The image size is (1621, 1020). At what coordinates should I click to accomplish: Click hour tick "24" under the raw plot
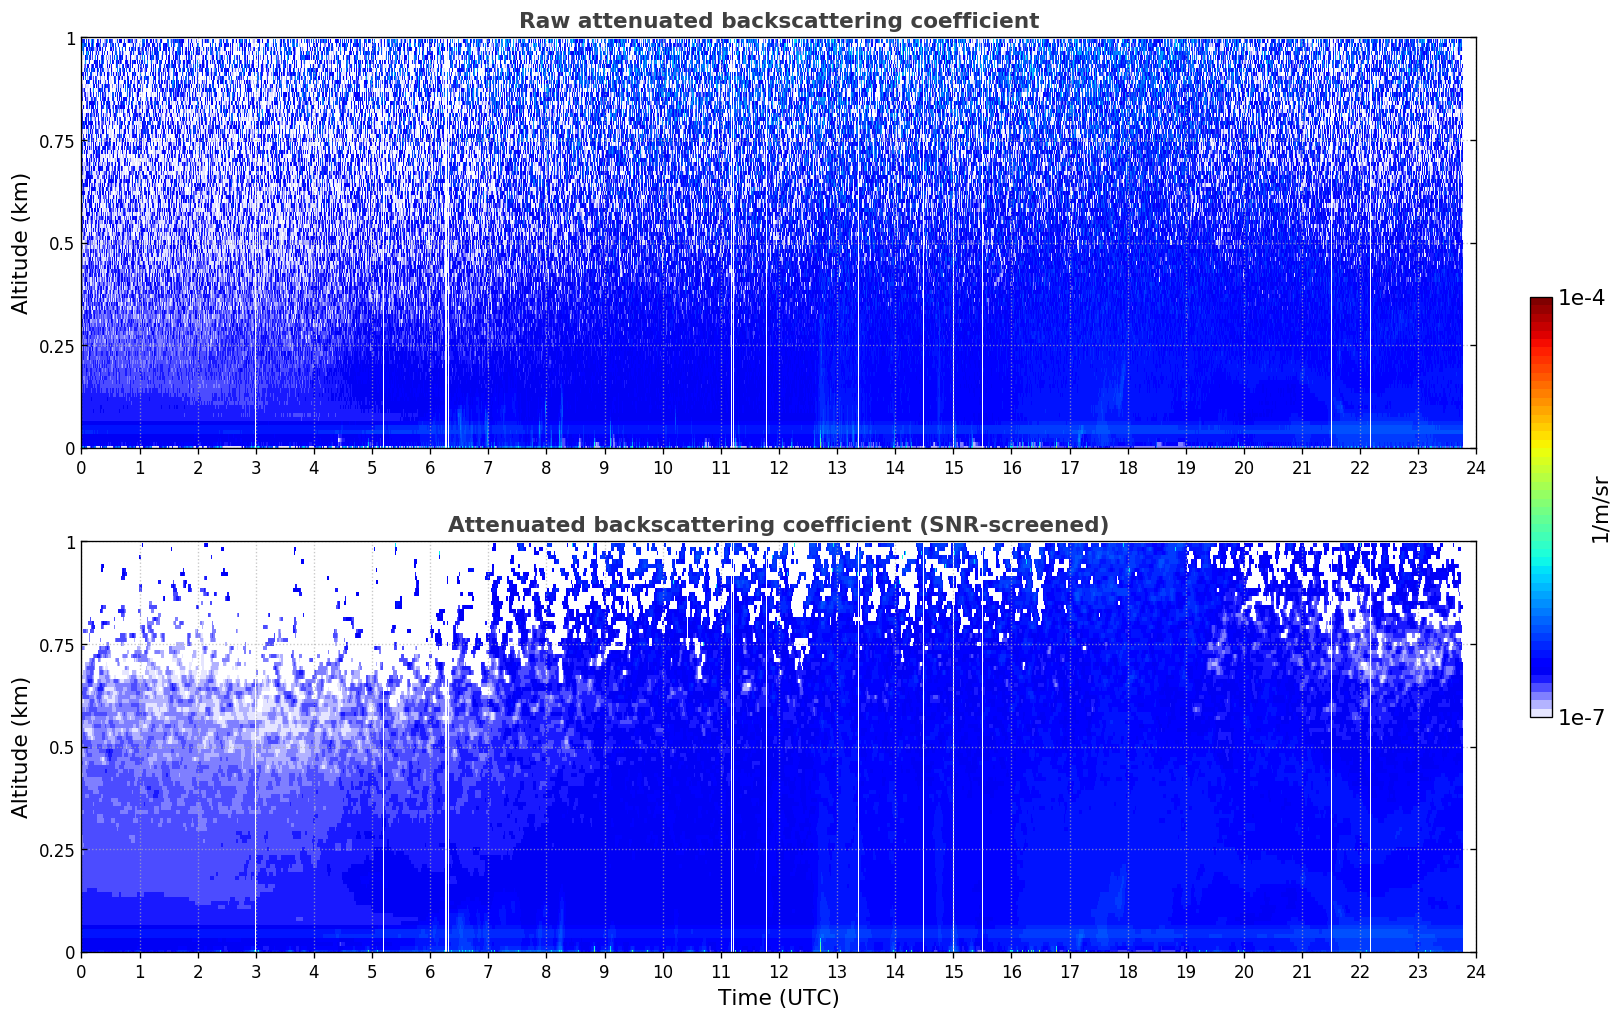(1476, 467)
